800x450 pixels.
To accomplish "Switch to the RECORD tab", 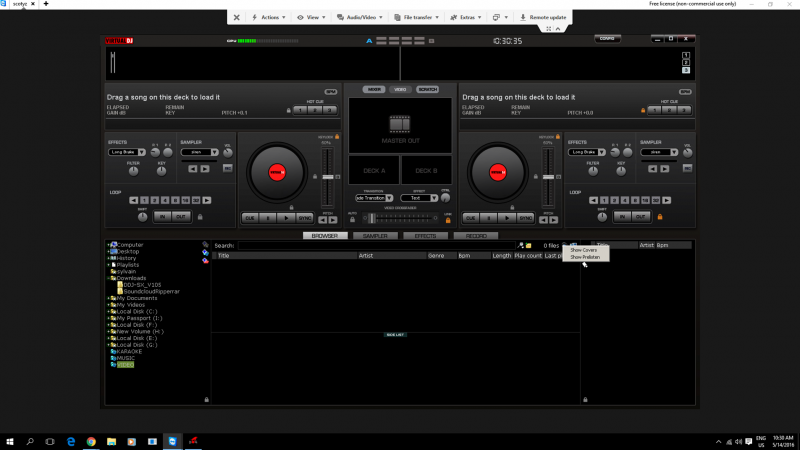I will 476,236.
